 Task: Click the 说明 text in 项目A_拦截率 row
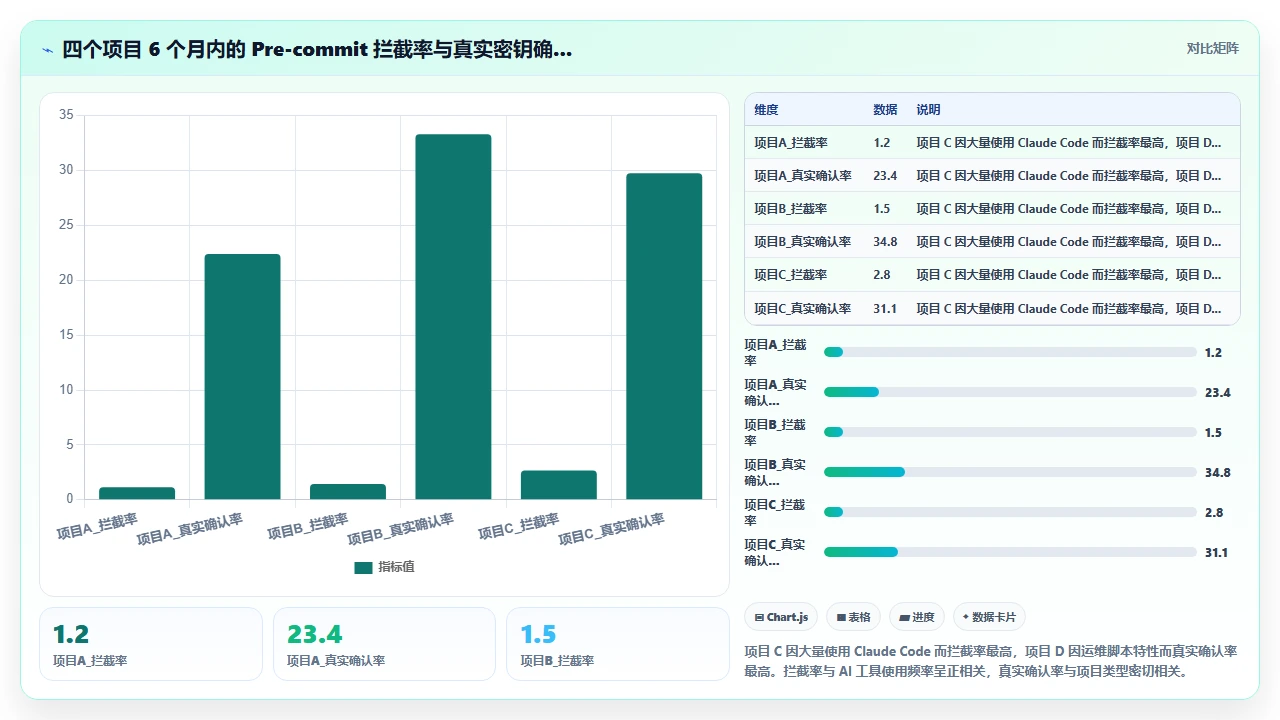1069,143
